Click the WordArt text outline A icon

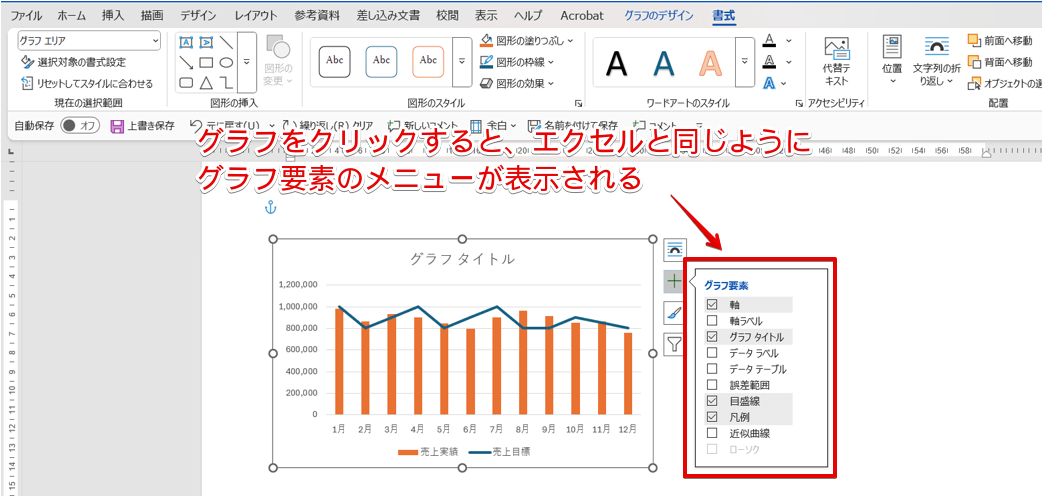coord(769,62)
